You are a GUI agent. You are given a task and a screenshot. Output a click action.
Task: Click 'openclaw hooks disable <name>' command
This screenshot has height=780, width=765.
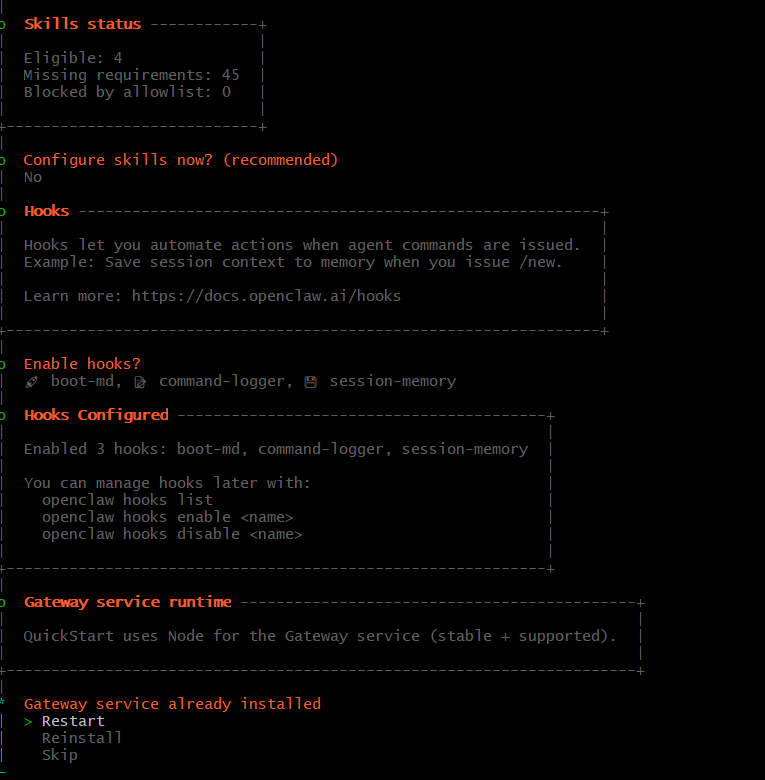pyautogui.click(x=172, y=534)
